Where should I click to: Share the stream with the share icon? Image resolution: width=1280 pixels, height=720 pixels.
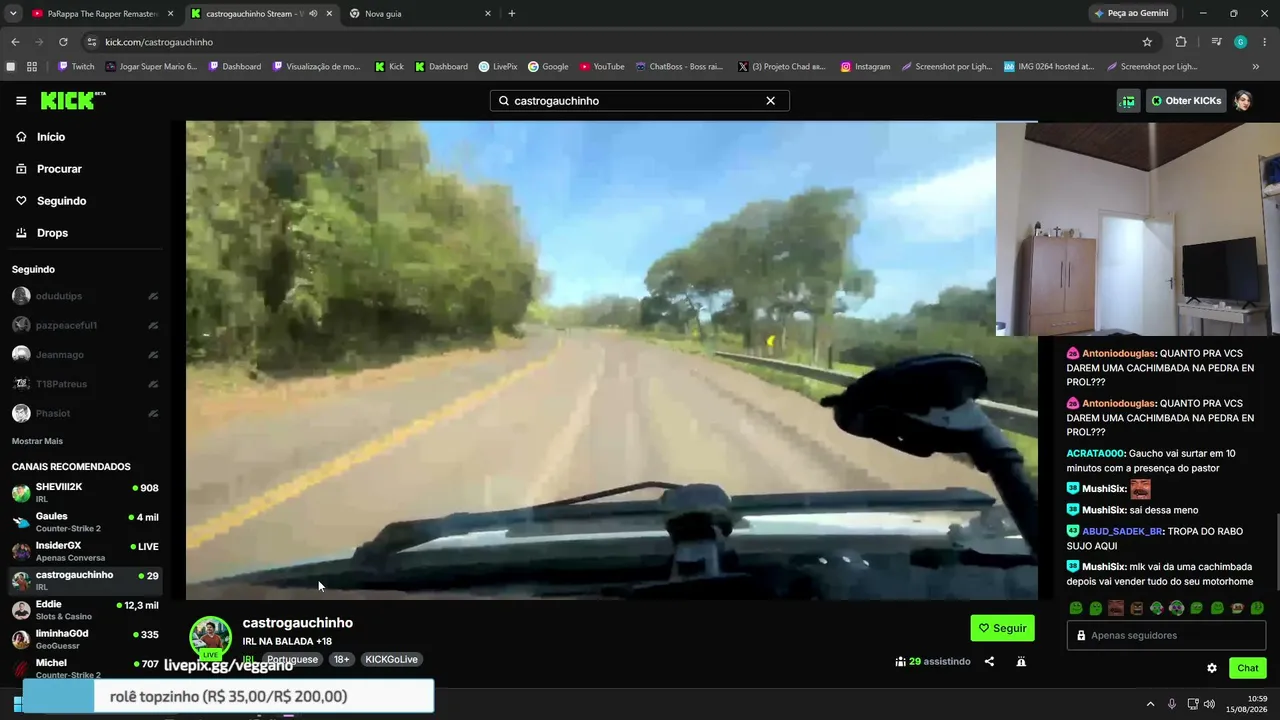[989, 661]
